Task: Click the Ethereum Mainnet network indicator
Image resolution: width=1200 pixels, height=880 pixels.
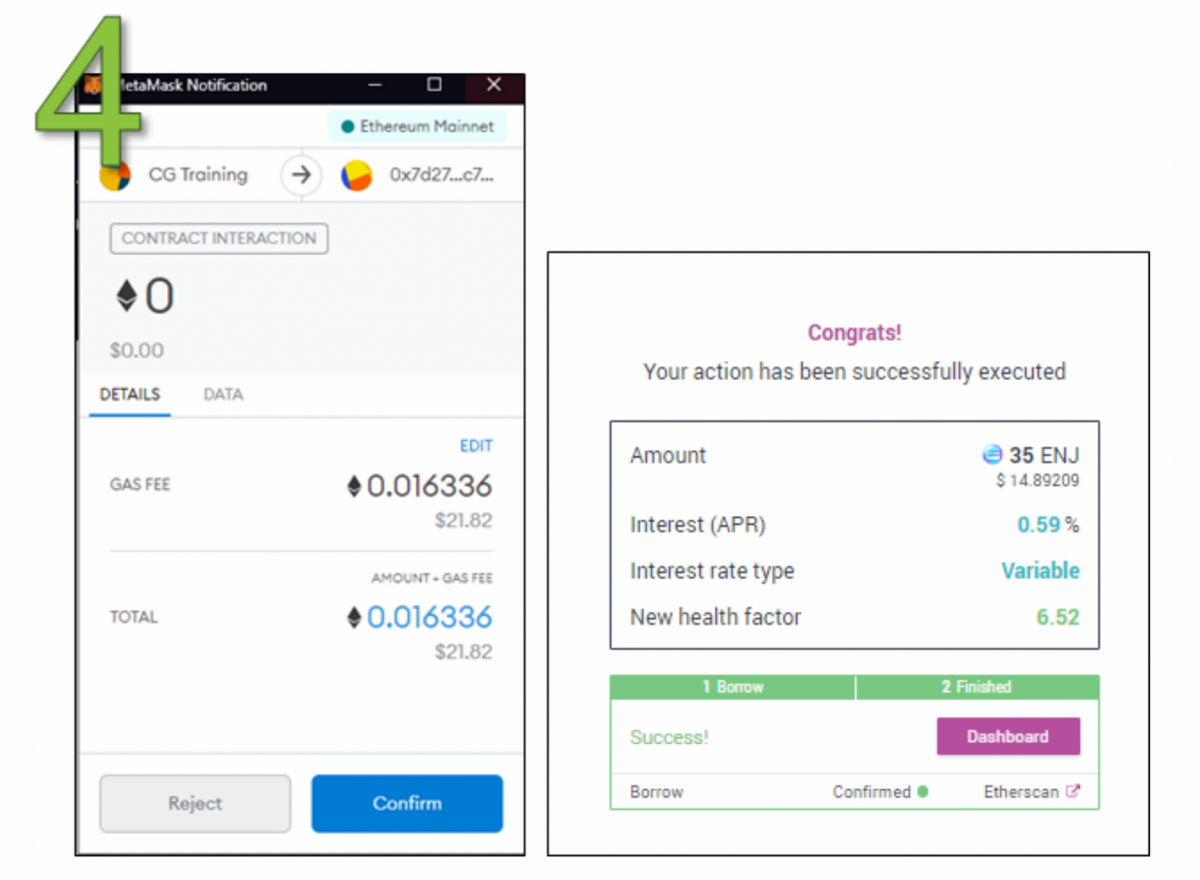Action: pos(416,126)
